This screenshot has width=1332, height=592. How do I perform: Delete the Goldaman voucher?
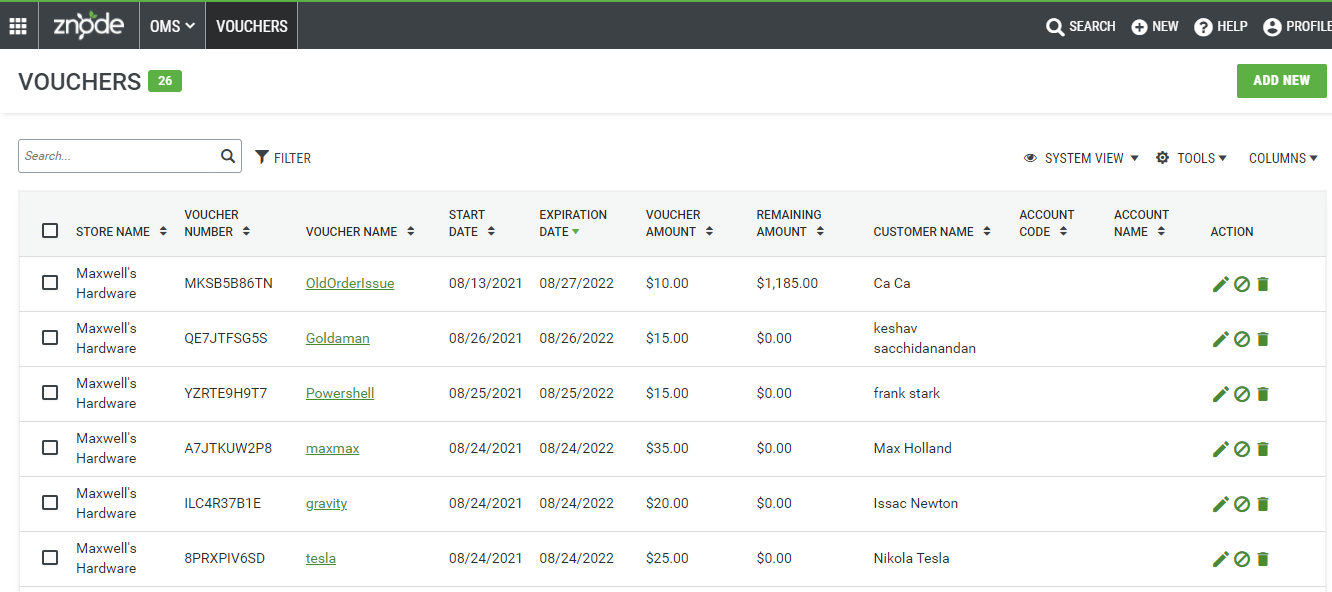(1262, 339)
